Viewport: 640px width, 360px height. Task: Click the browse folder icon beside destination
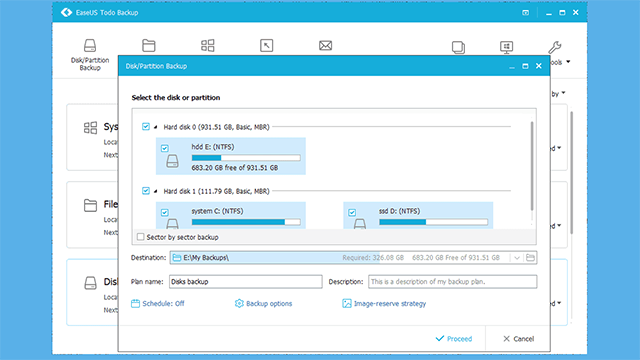coord(530,258)
